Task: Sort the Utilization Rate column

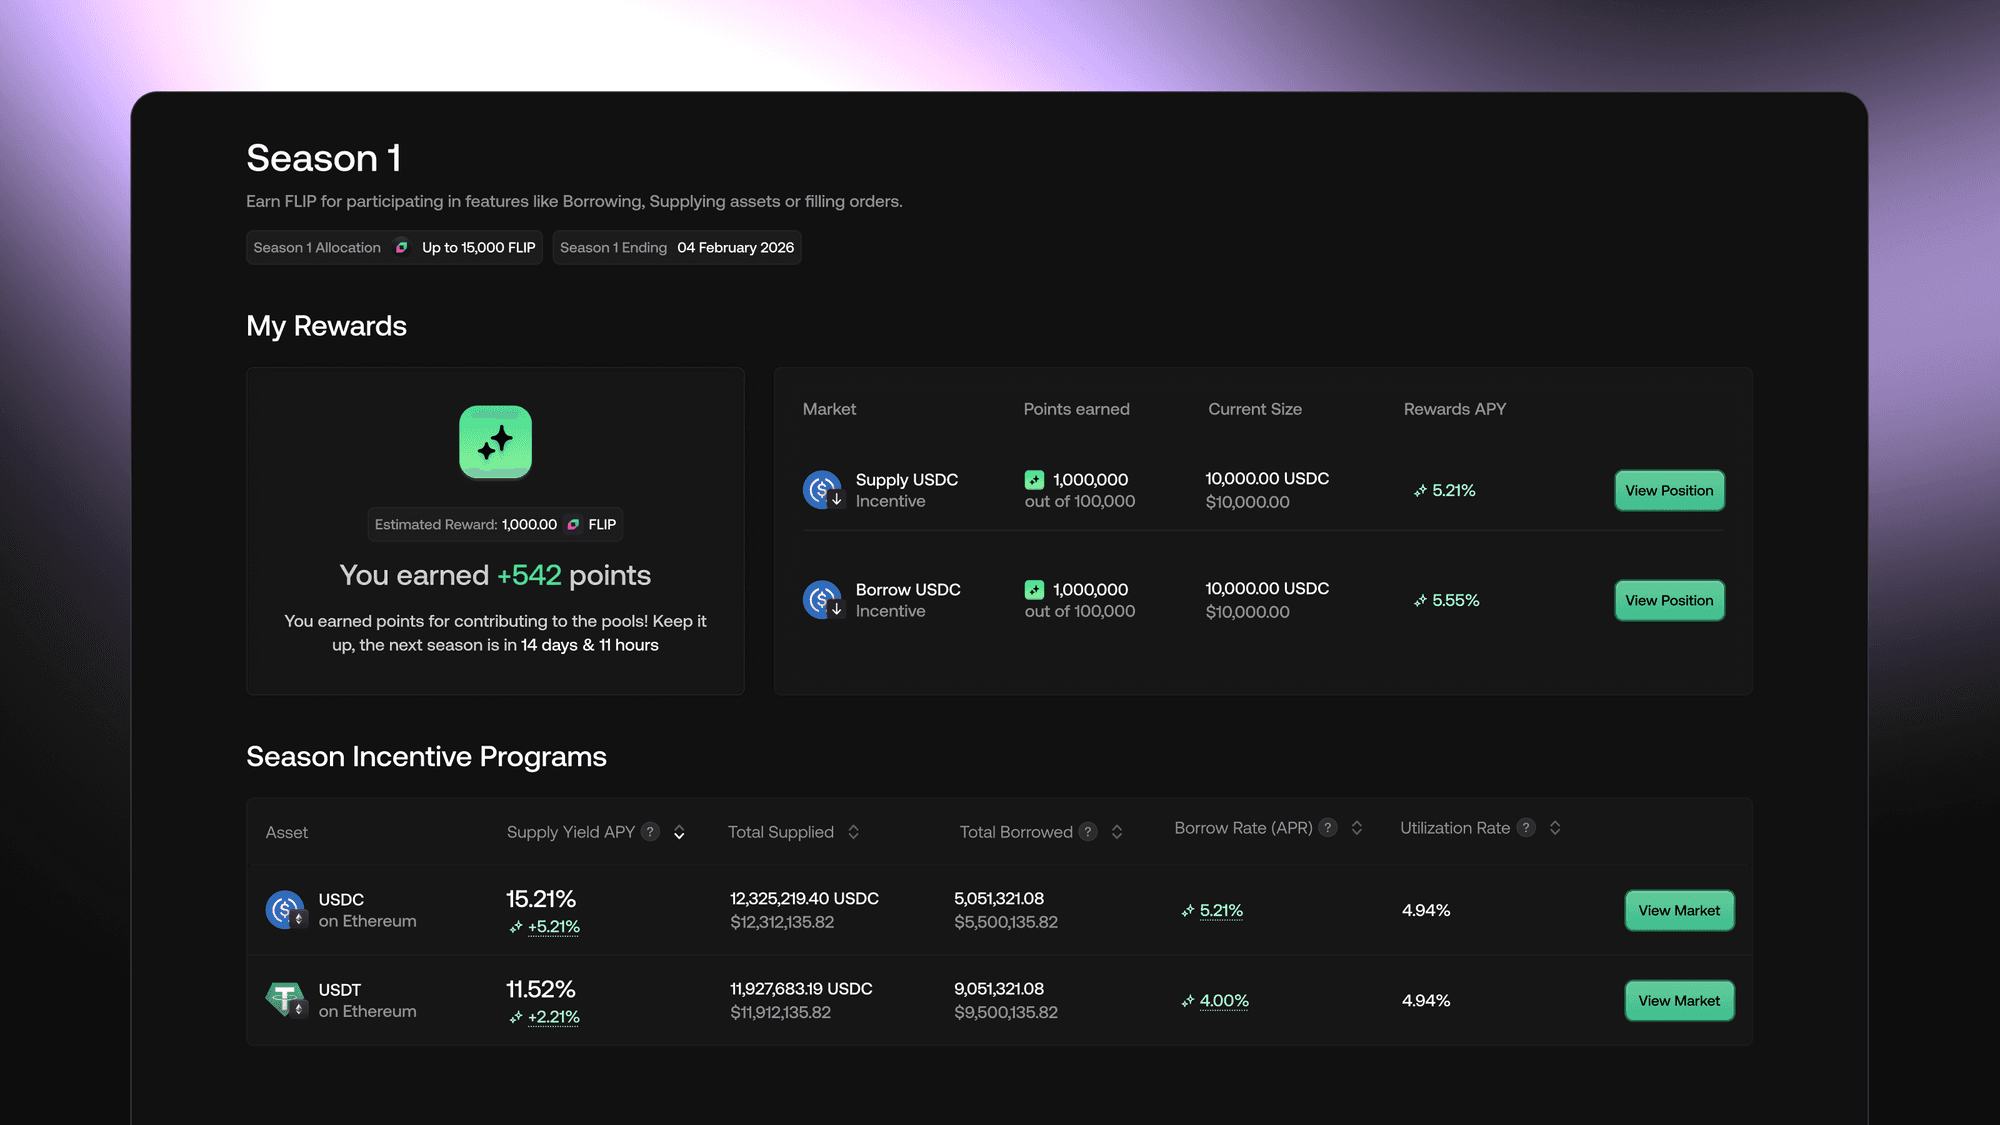Action: 1555,828
